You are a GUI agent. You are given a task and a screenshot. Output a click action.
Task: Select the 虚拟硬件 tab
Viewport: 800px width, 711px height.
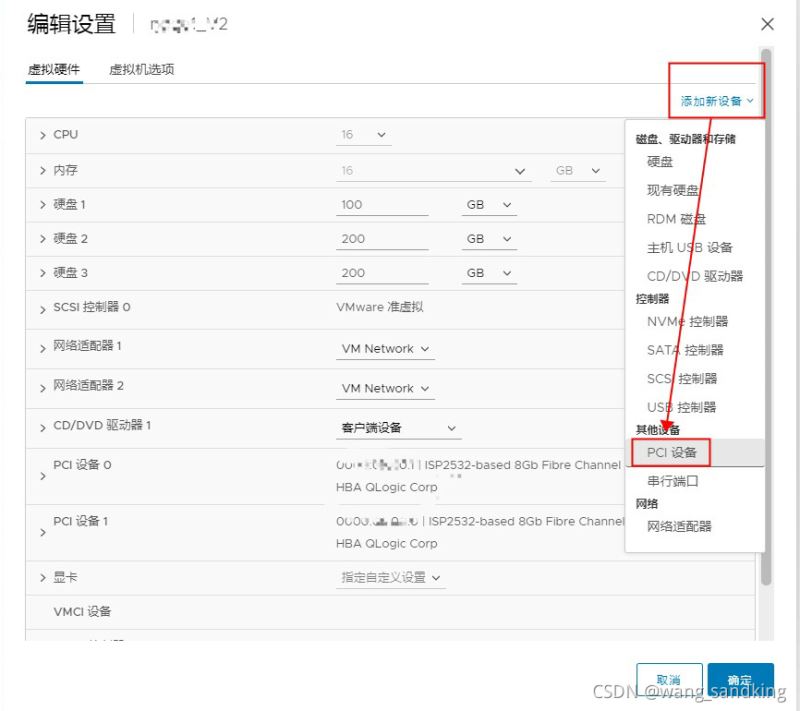[x=54, y=70]
